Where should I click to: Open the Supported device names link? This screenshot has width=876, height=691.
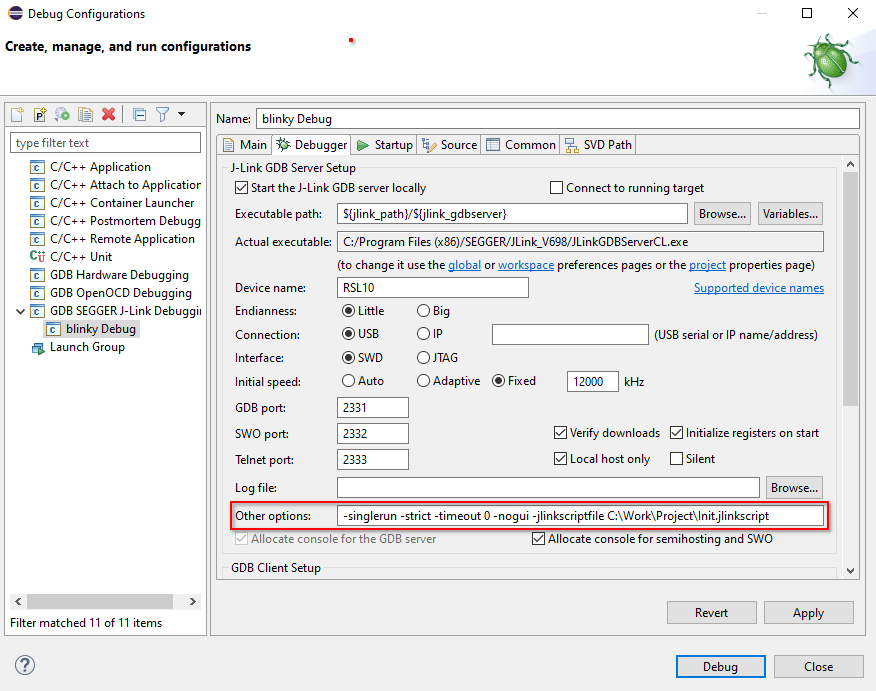758,288
